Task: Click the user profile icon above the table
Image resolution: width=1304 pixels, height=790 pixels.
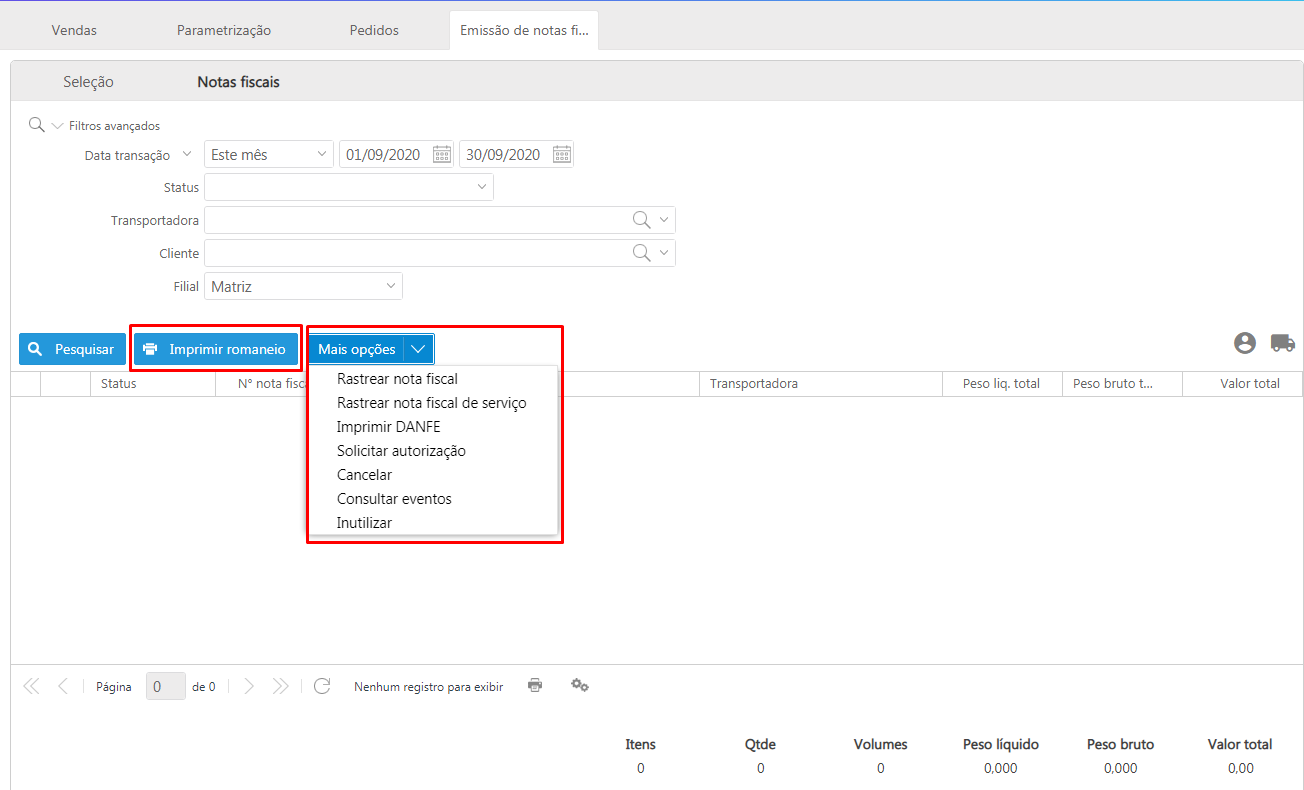Action: point(1245,343)
